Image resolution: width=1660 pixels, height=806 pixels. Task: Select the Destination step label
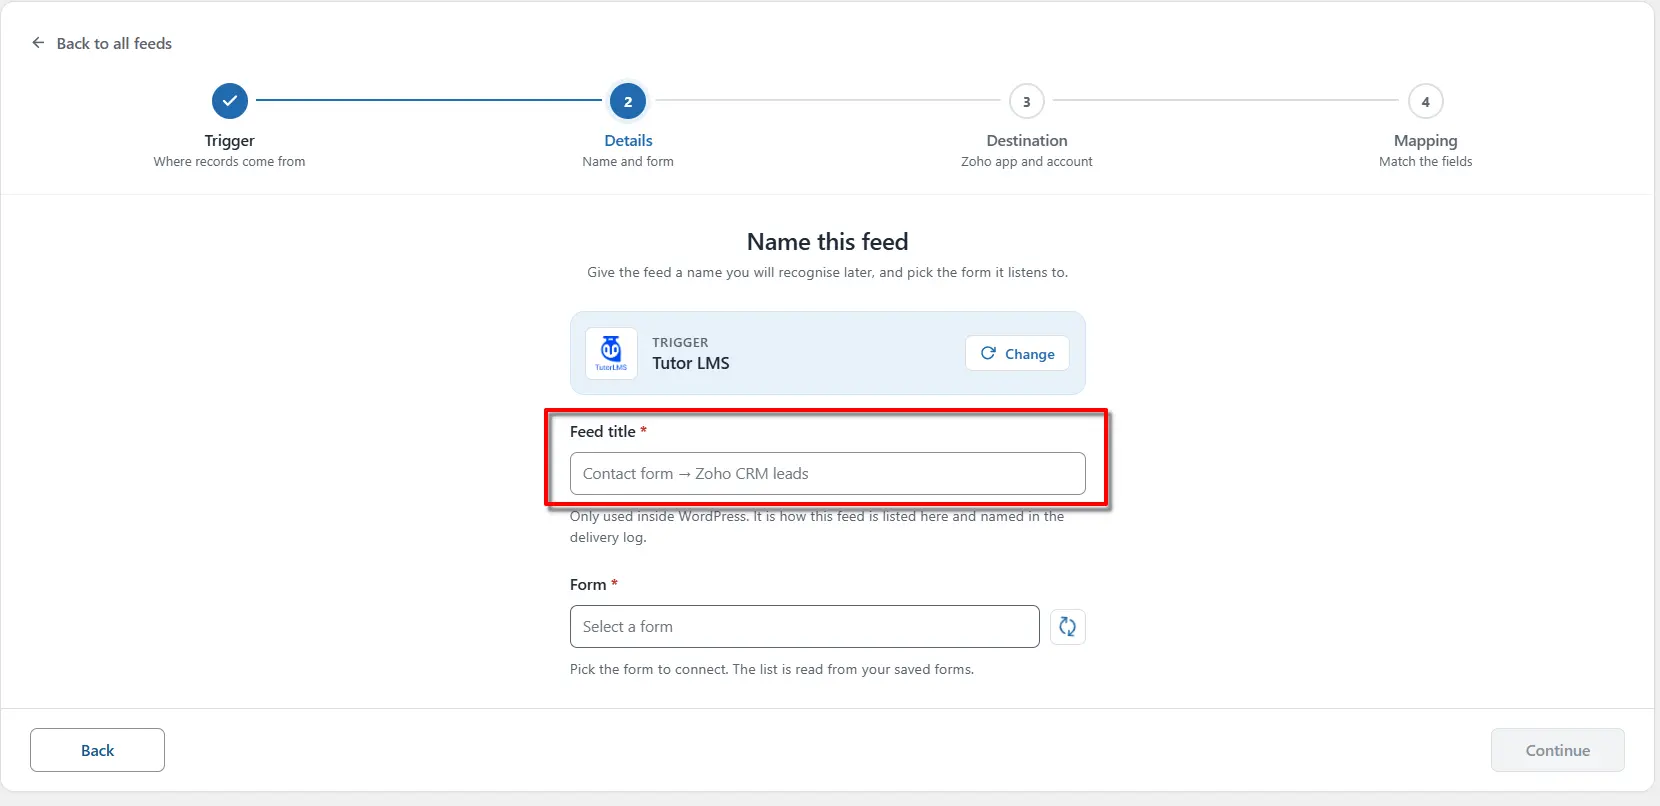[1027, 140]
